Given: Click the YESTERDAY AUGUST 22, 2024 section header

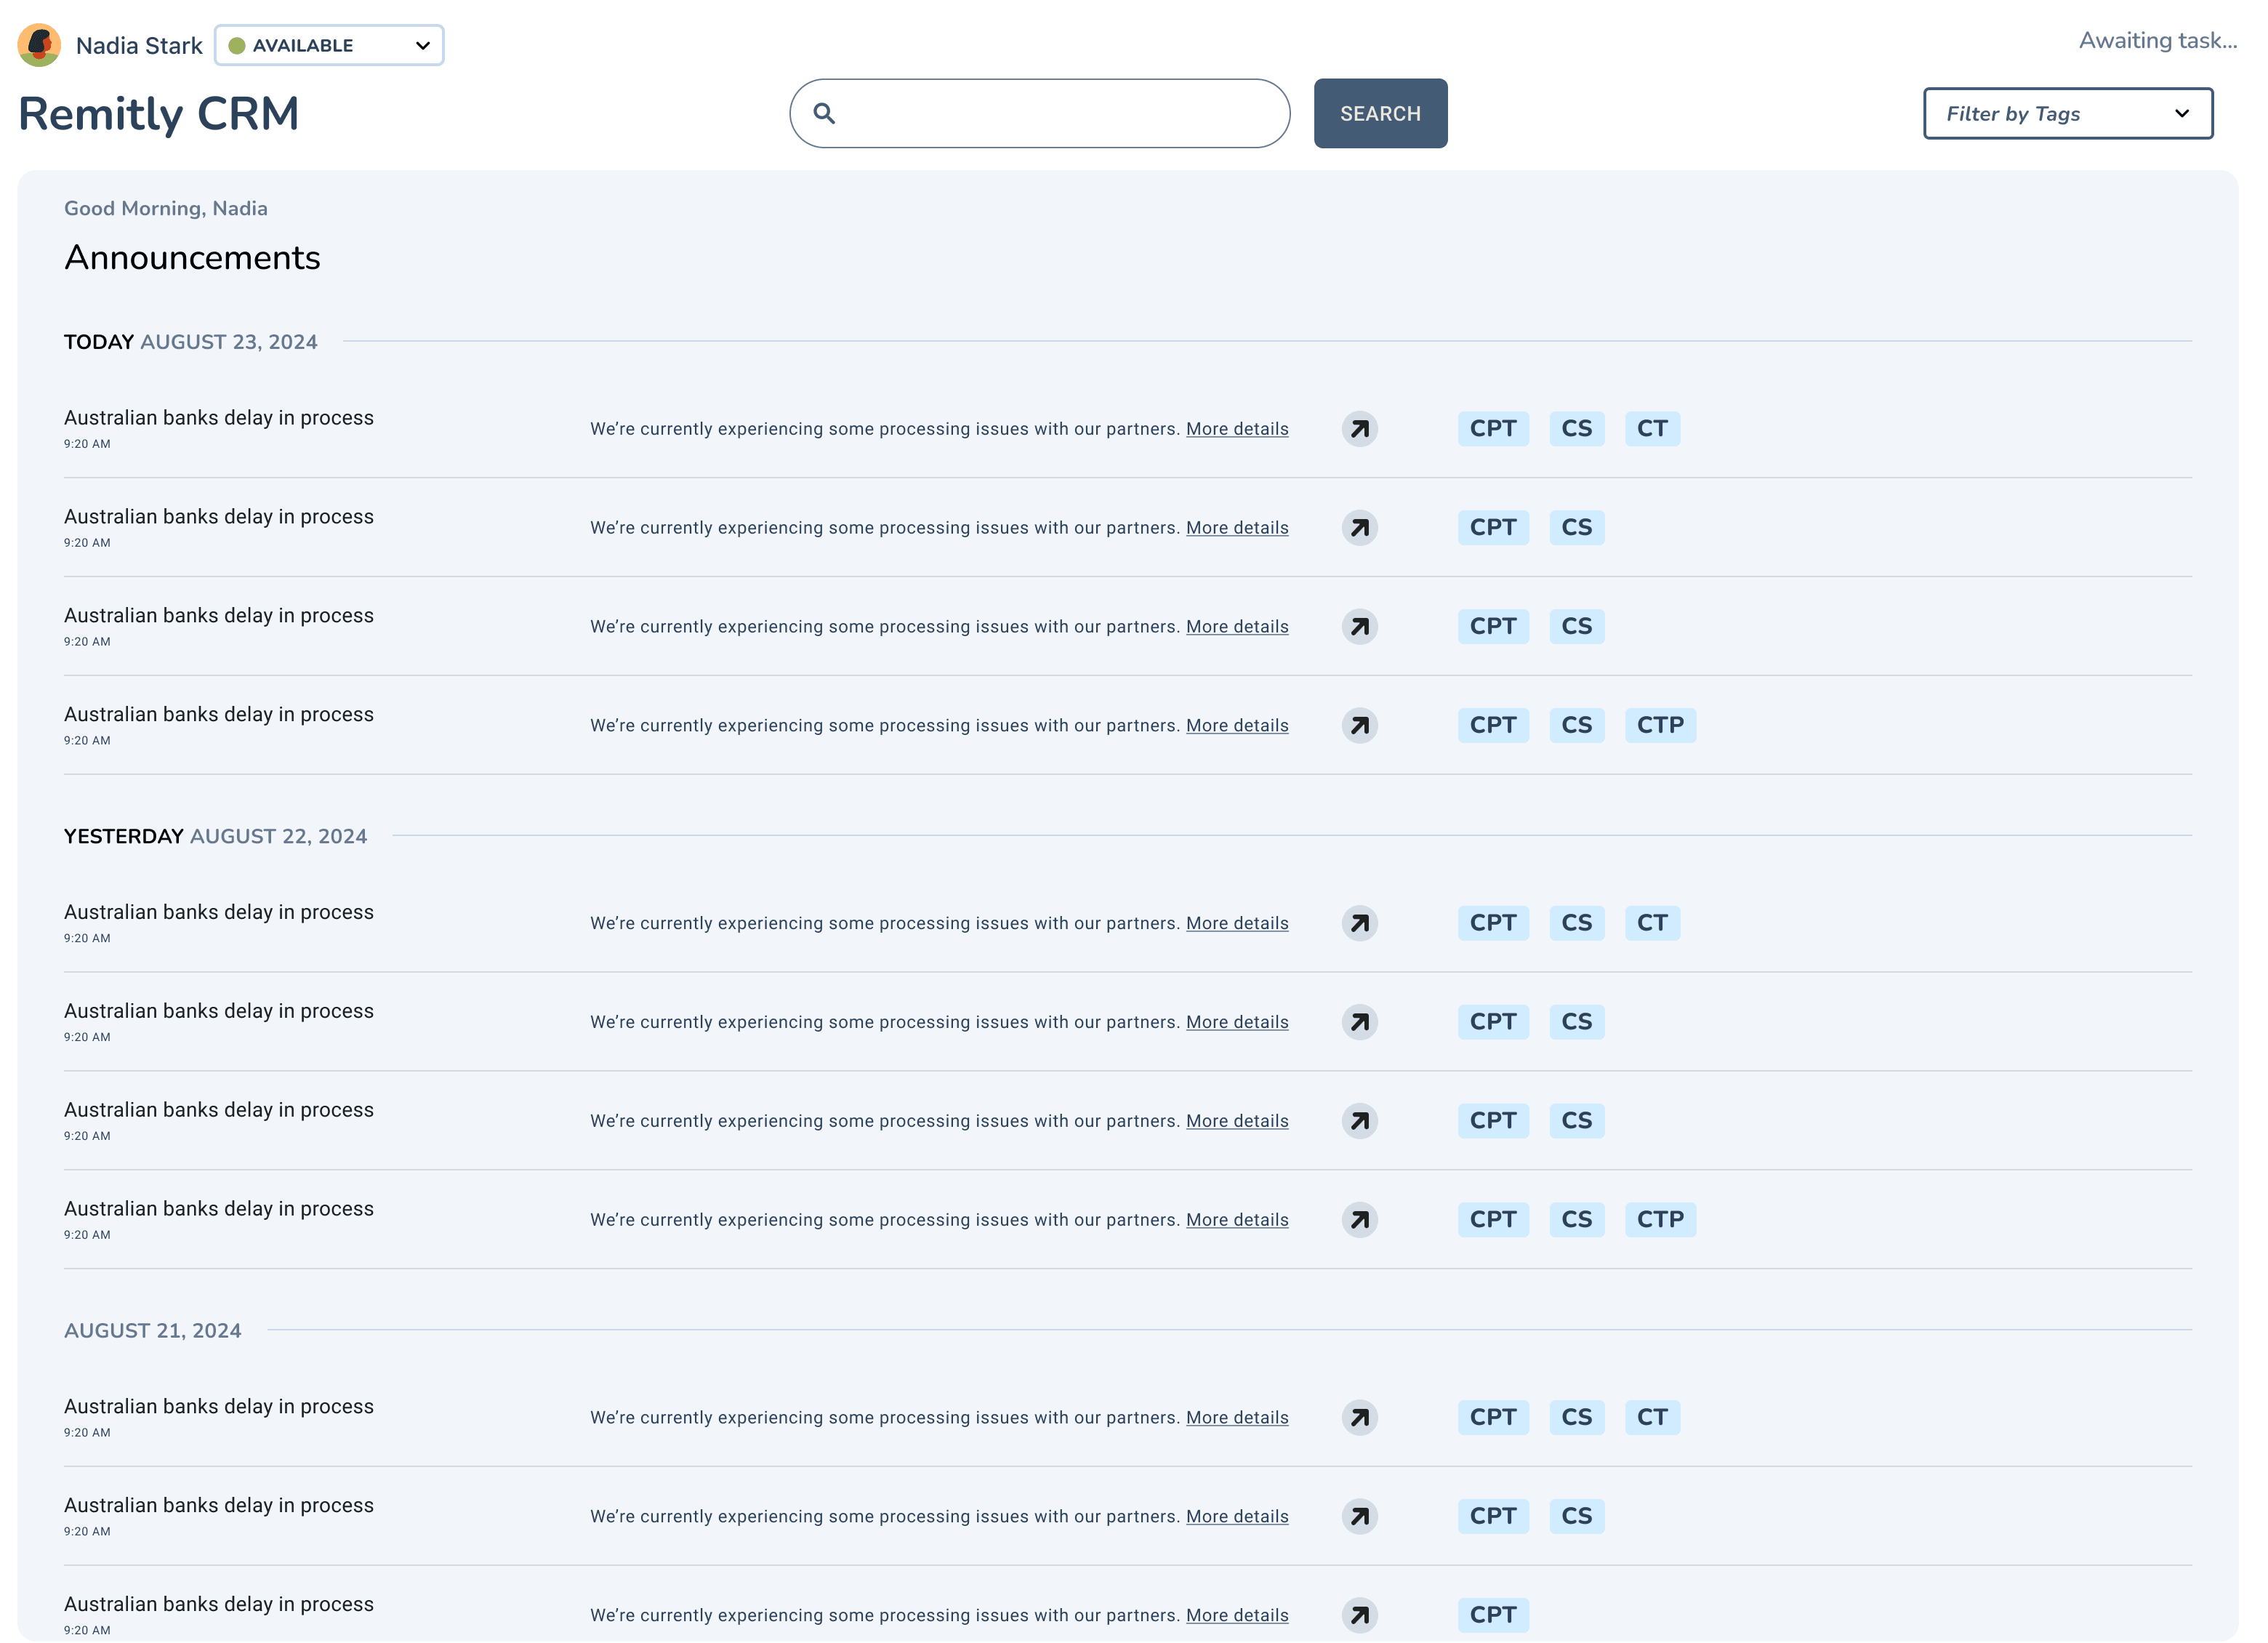Looking at the screenshot, I should [x=215, y=837].
